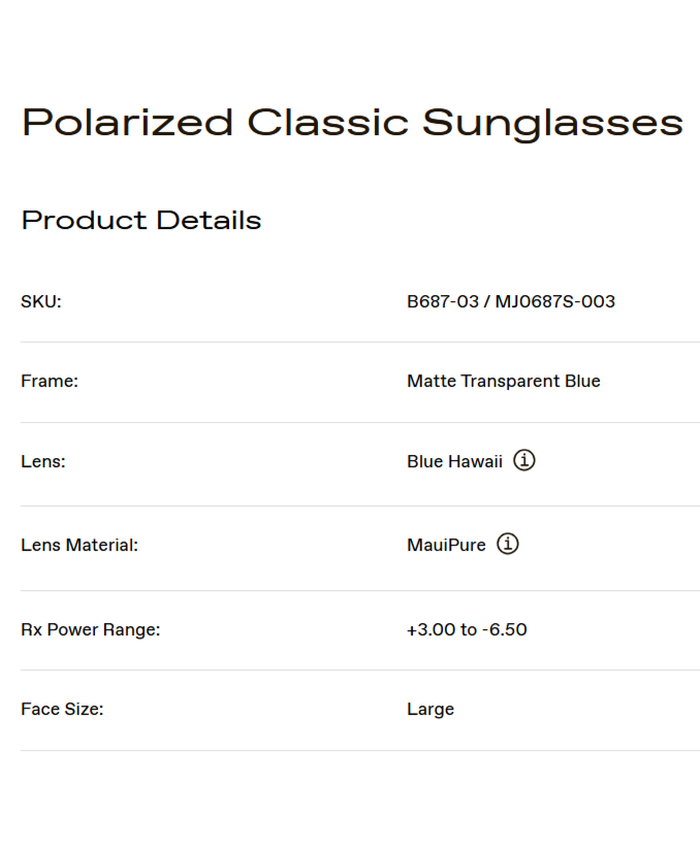This screenshot has width=700, height=850.
Task: Select the Product Details heading
Action: 141,221
